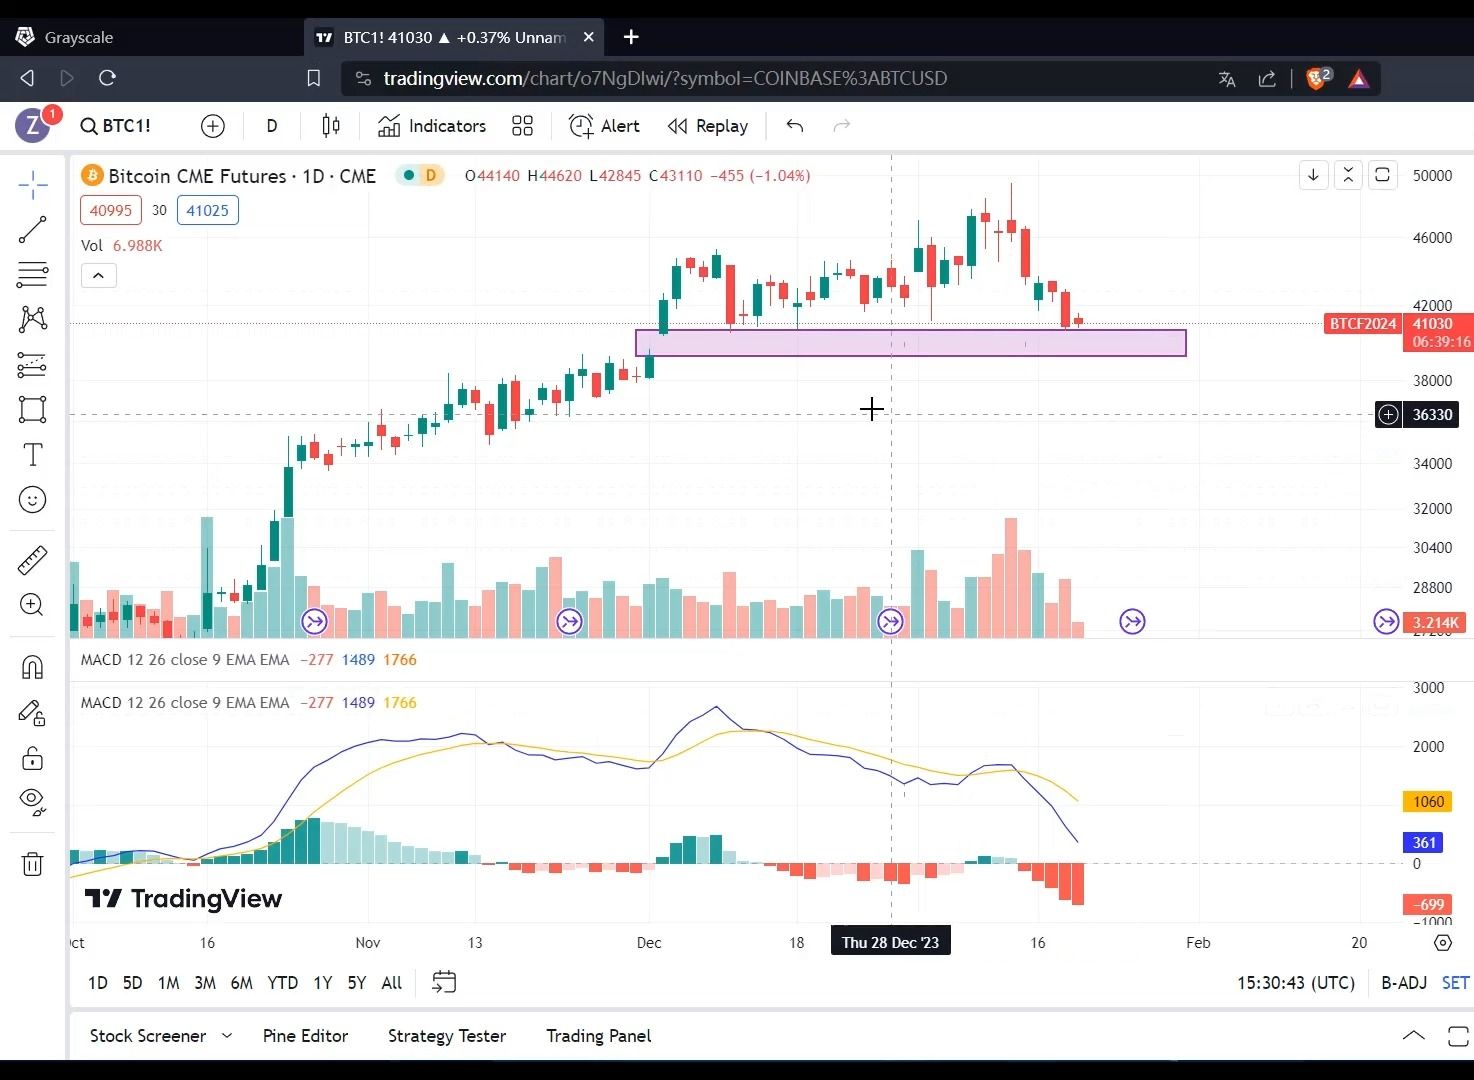
Task: Click the trash remove objects icon
Action: (32, 864)
